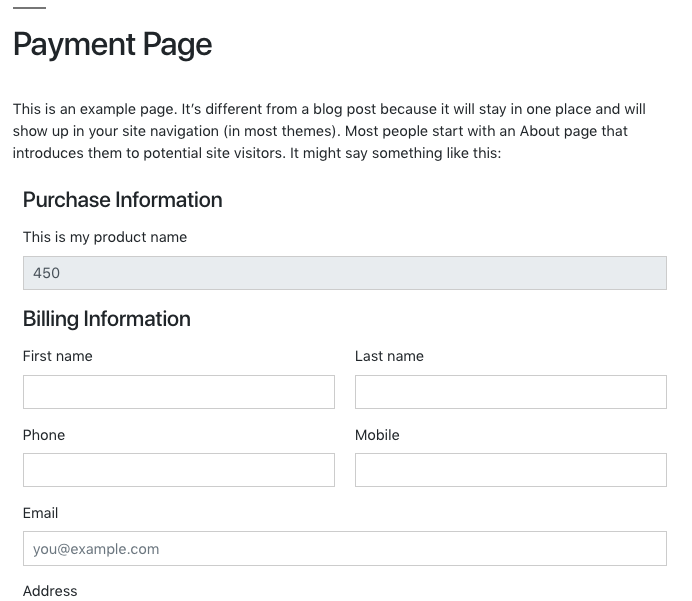Click the "Mobile" label text
Screen dimensions: 692x601
(x=377, y=435)
